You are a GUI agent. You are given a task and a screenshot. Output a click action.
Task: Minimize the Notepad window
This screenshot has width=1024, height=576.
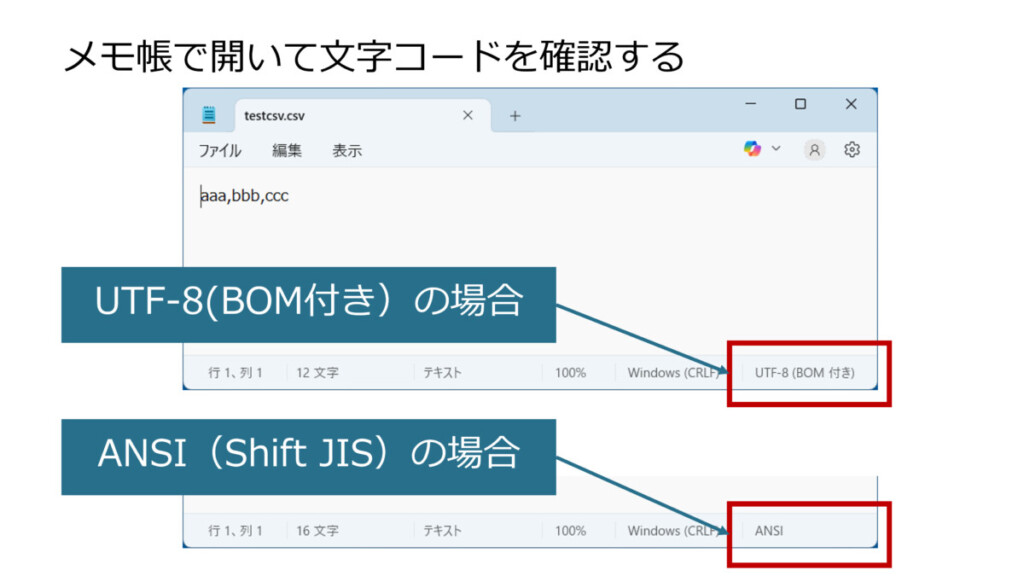click(751, 104)
